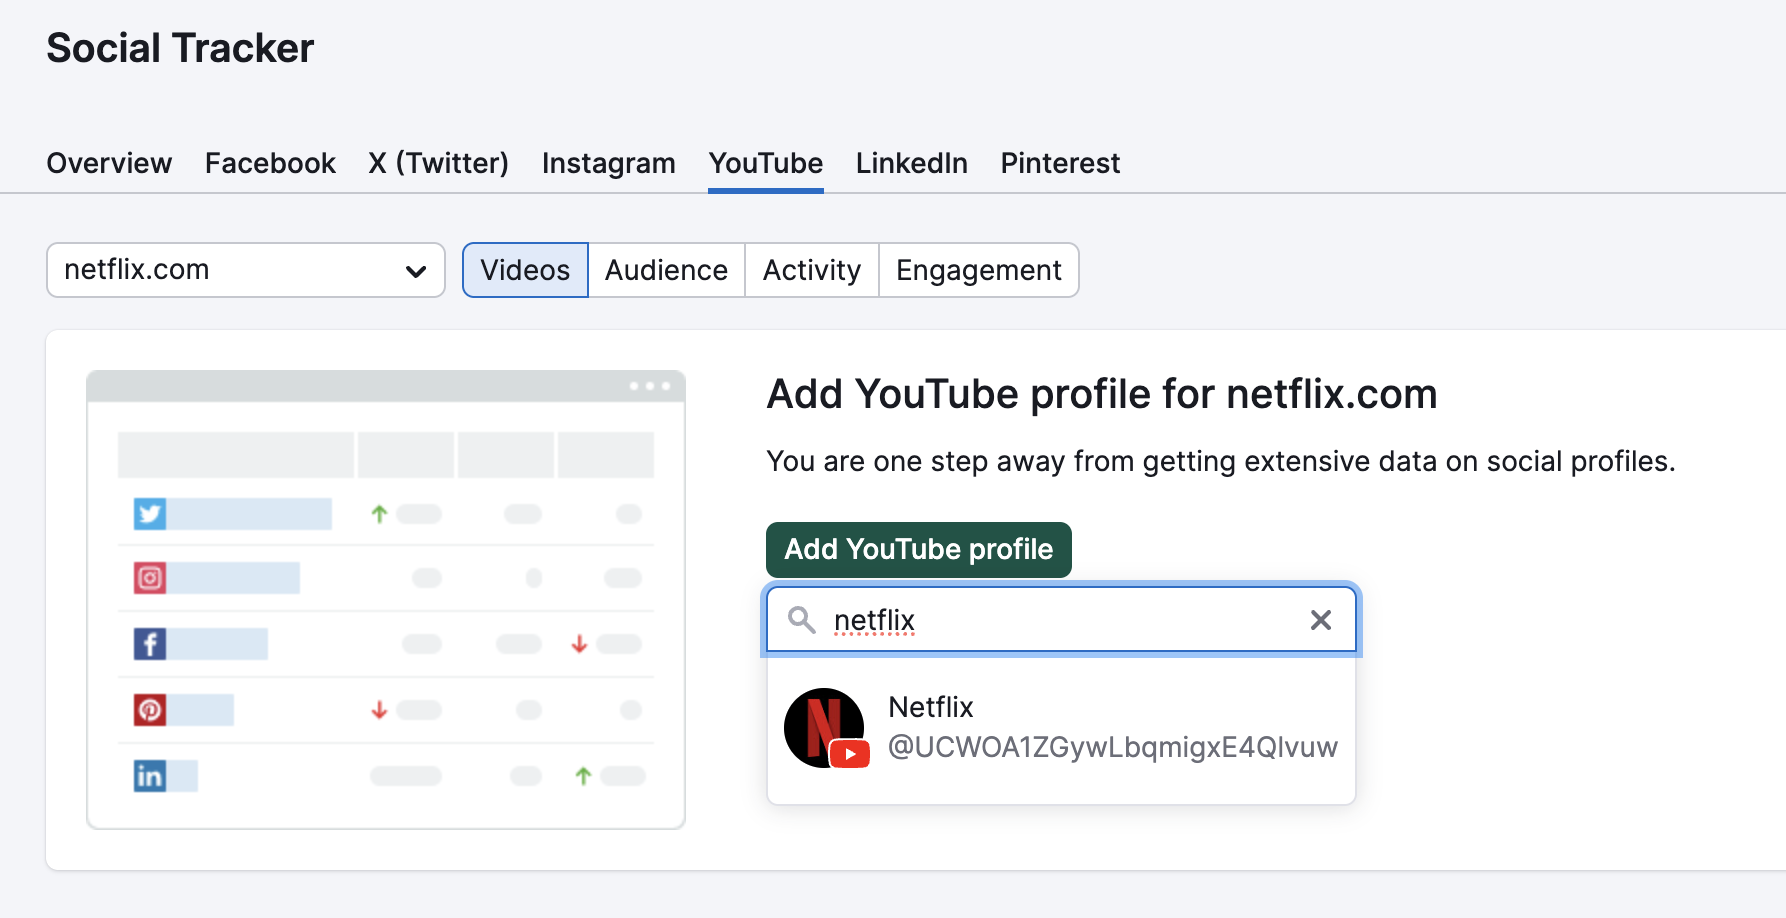Click the Pinterest icon in the preview illustration

tap(150, 710)
